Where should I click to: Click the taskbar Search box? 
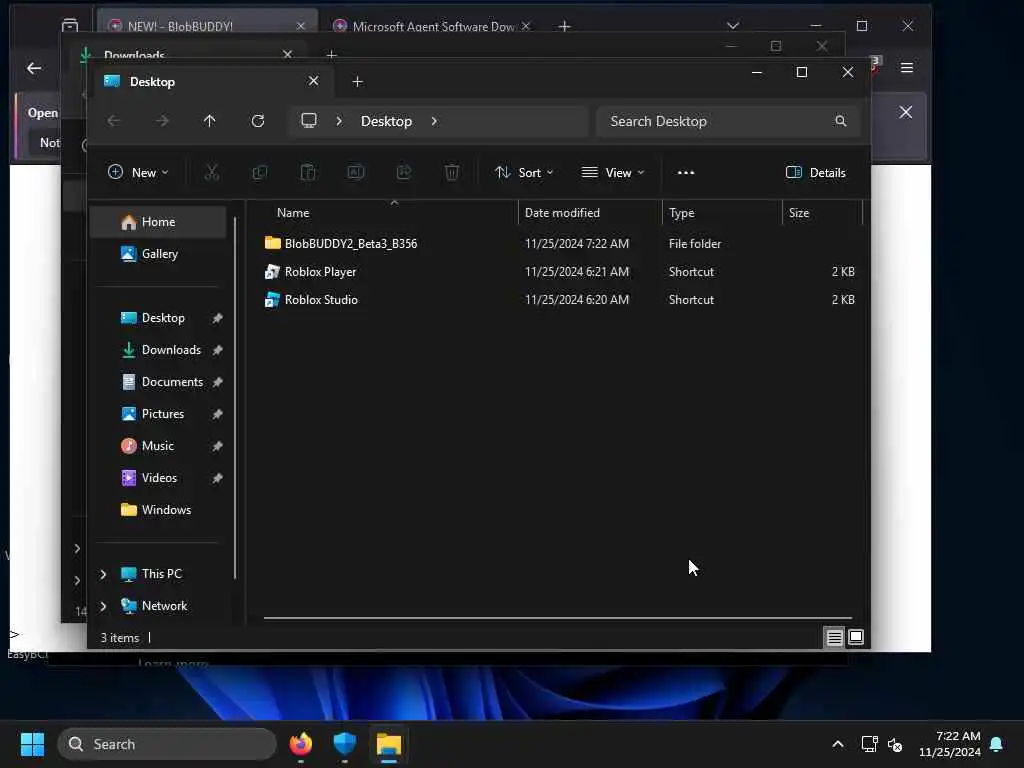(x=167, y=744)
